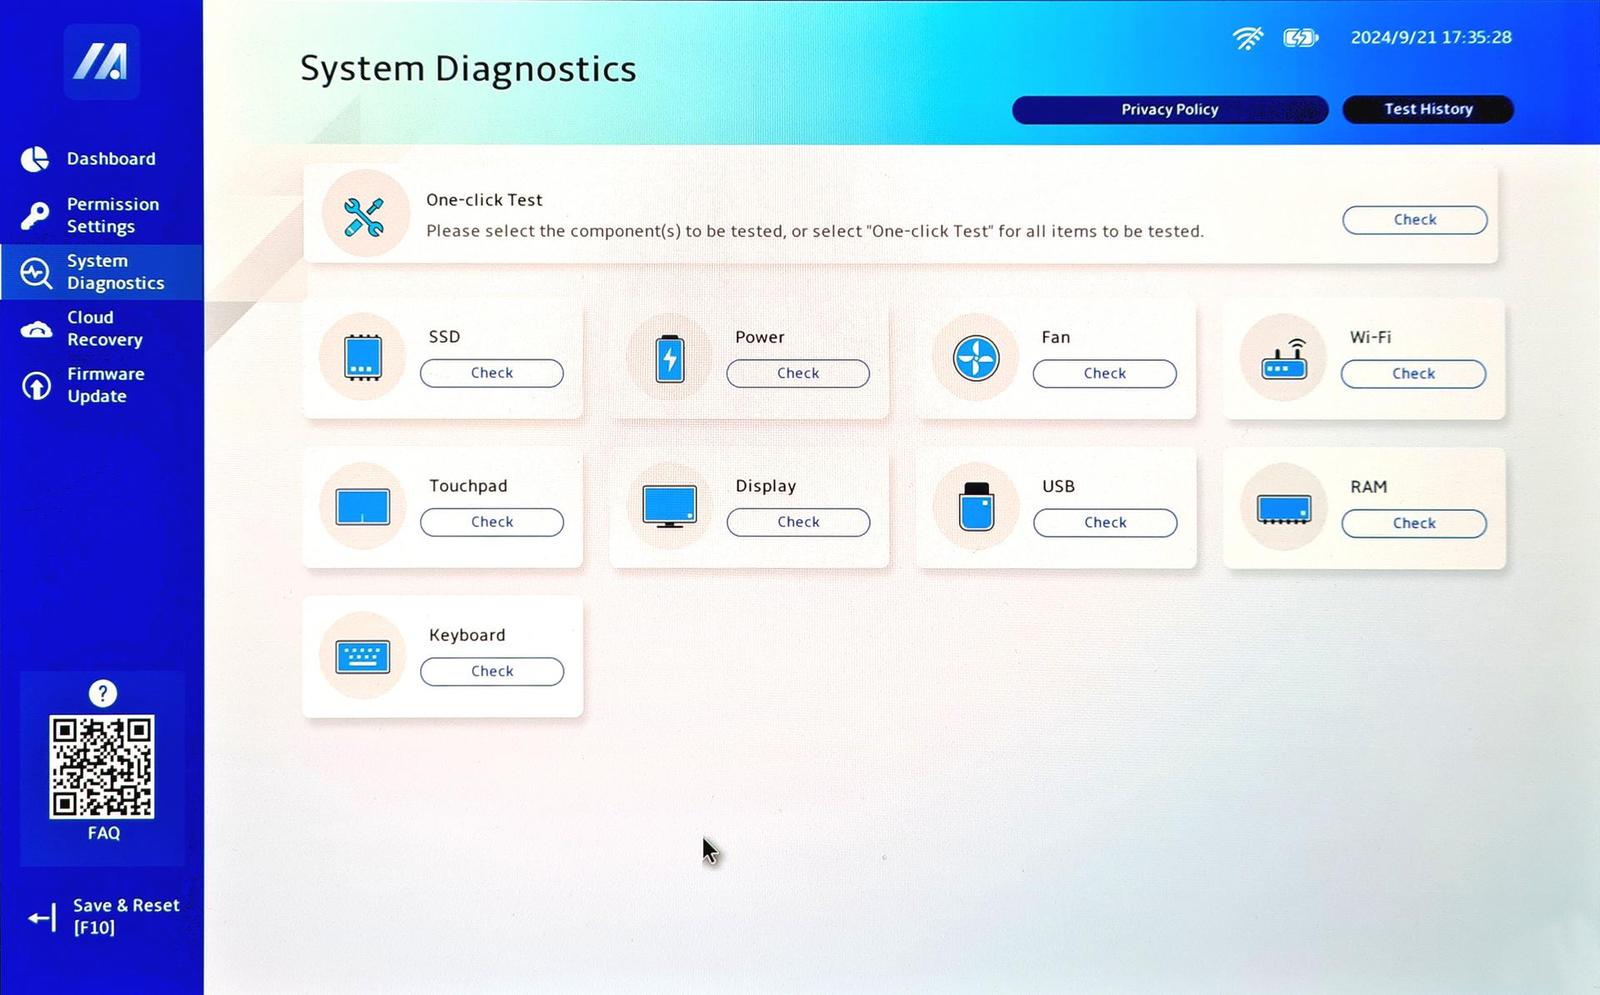Open Firmware Update section
This screenshot has width=1600, height=995.
point(102,385)
